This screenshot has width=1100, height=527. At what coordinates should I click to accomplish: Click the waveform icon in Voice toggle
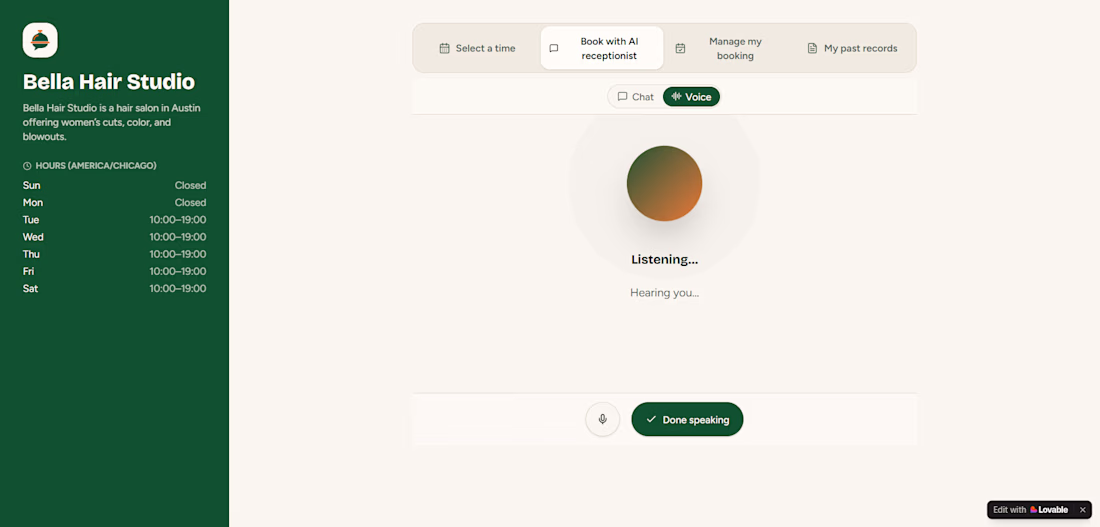pyautogui.click(x=676, y=97)
